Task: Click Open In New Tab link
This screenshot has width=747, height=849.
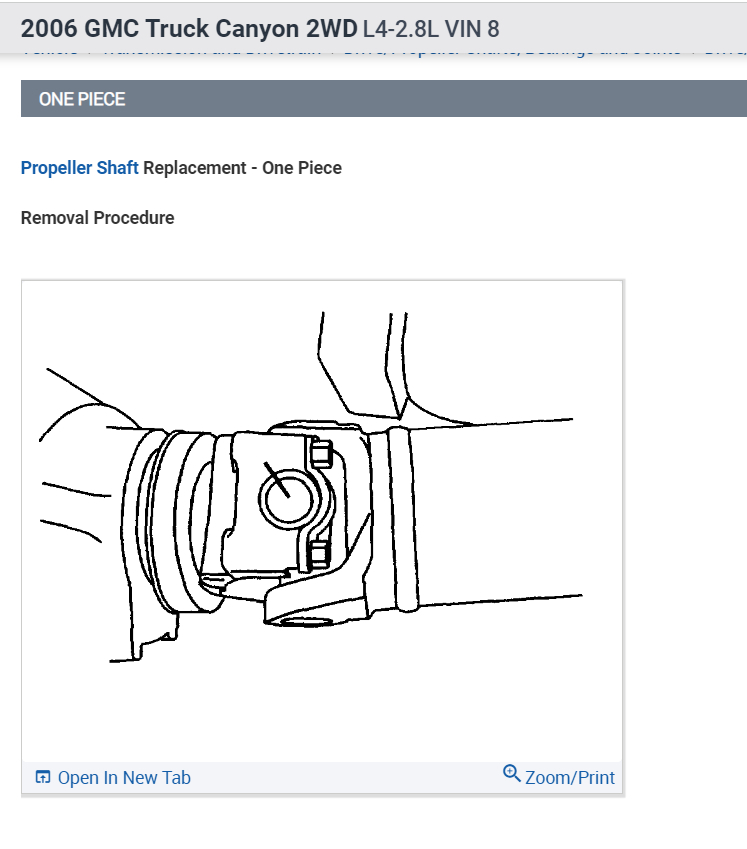Action: click(x=124, y=778)
